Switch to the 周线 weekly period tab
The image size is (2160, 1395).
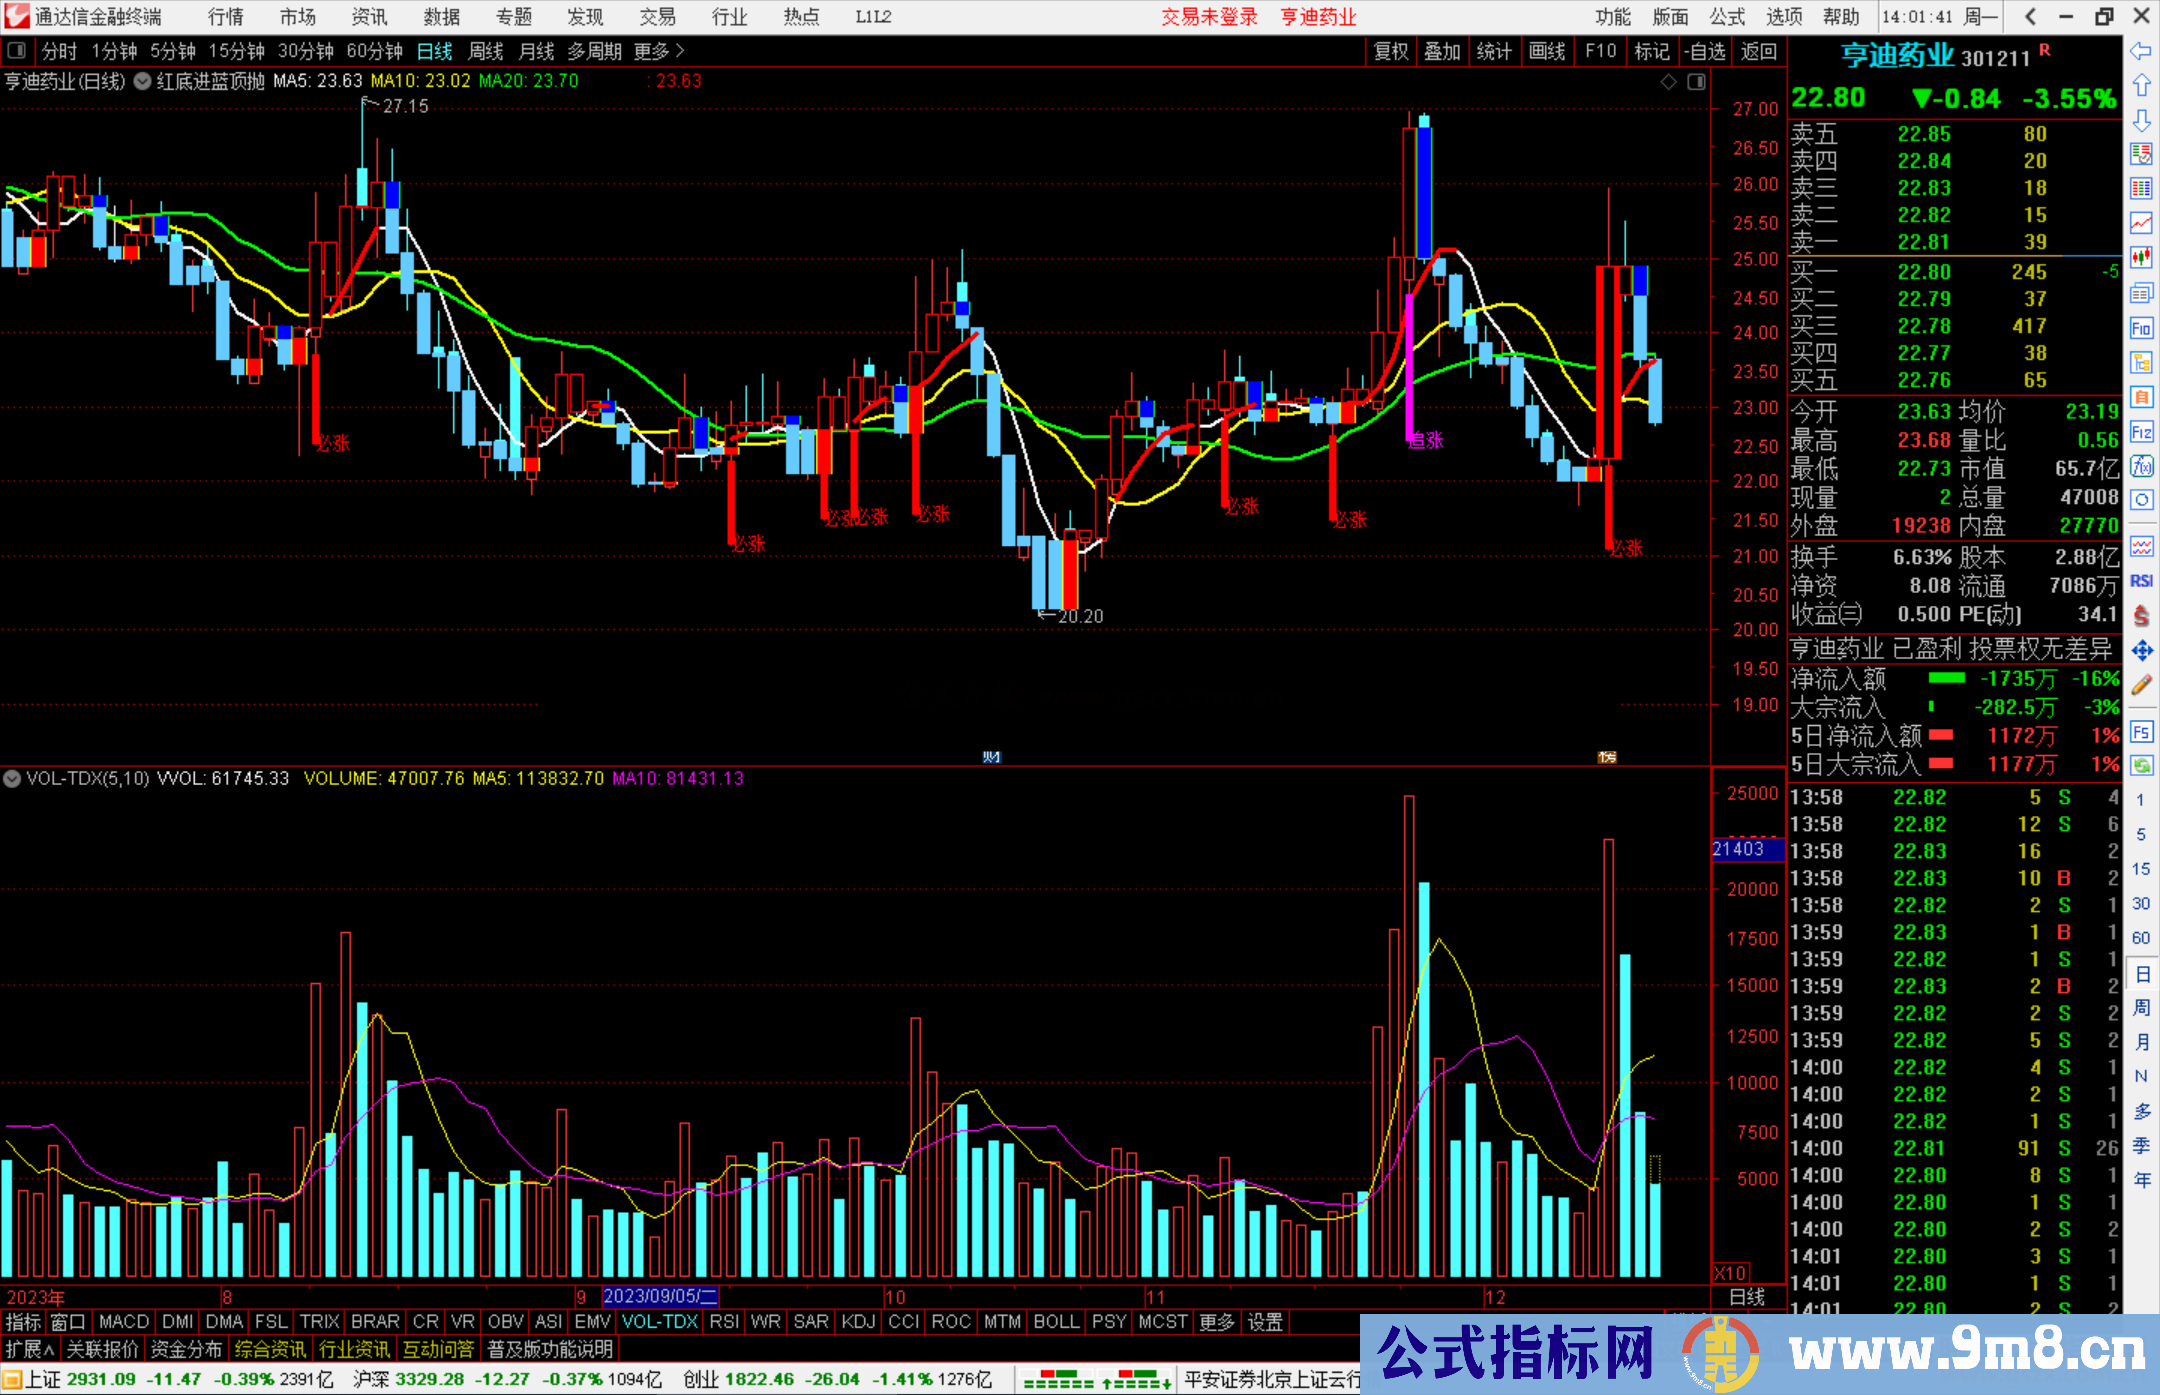[x=486, y=51]
